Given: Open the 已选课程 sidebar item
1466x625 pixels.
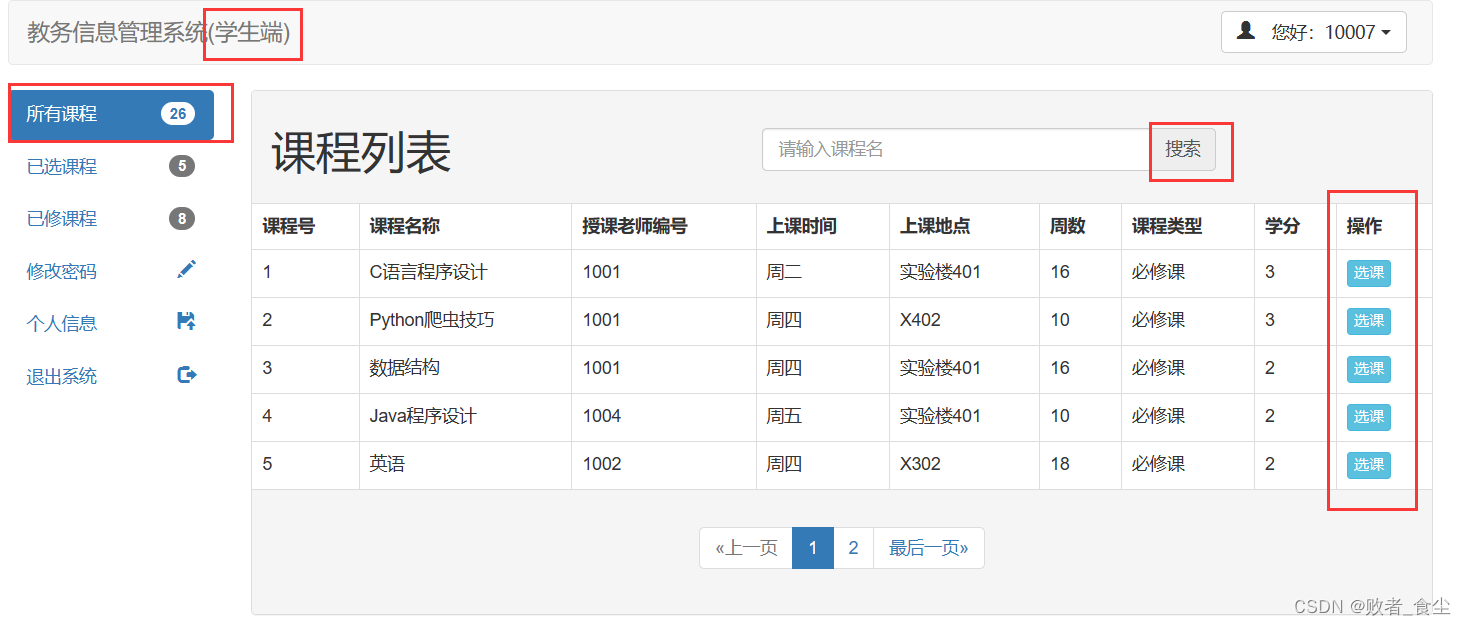Looking at the screenshot, I should [111, 166].
